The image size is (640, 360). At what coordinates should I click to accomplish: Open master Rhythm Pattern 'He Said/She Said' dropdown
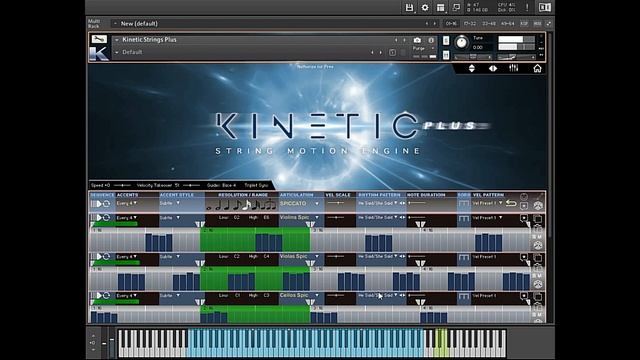coord(378,203)
